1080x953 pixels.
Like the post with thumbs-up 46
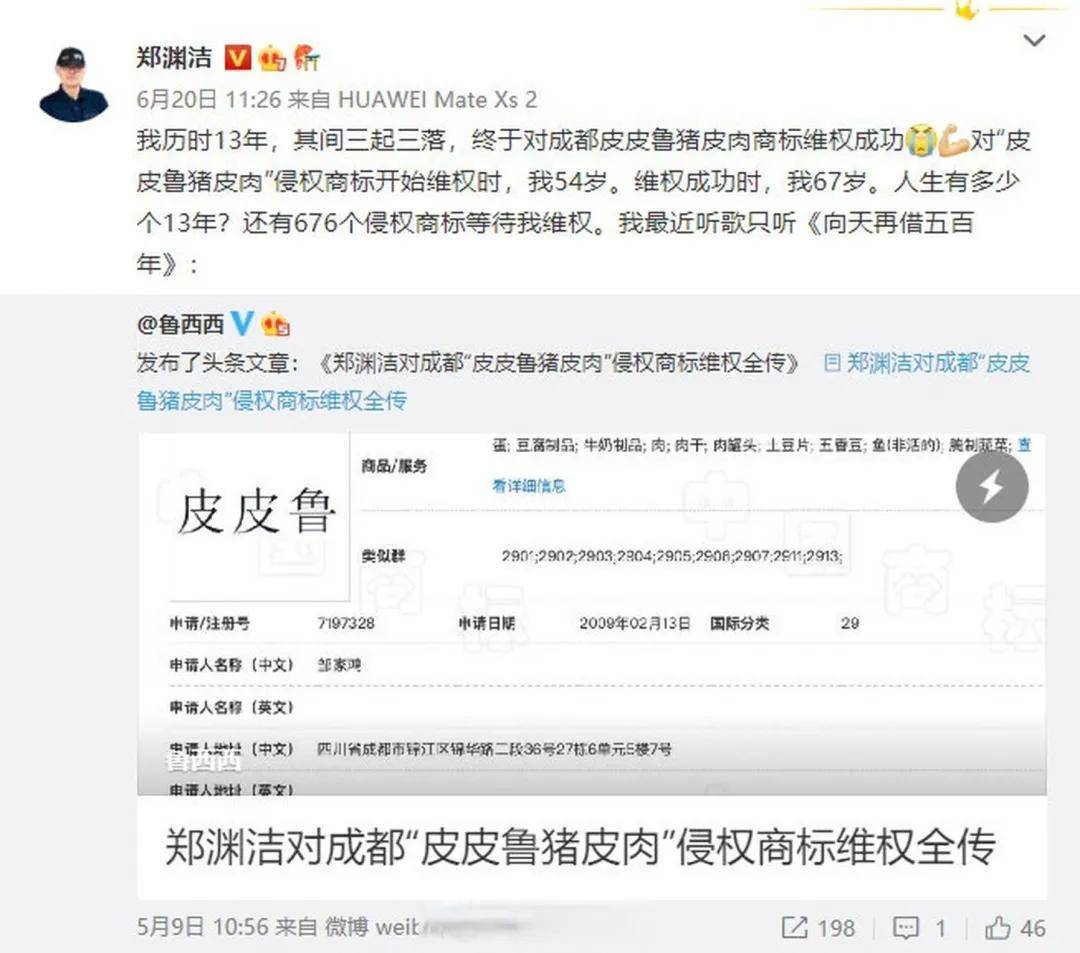point(1015,928)
